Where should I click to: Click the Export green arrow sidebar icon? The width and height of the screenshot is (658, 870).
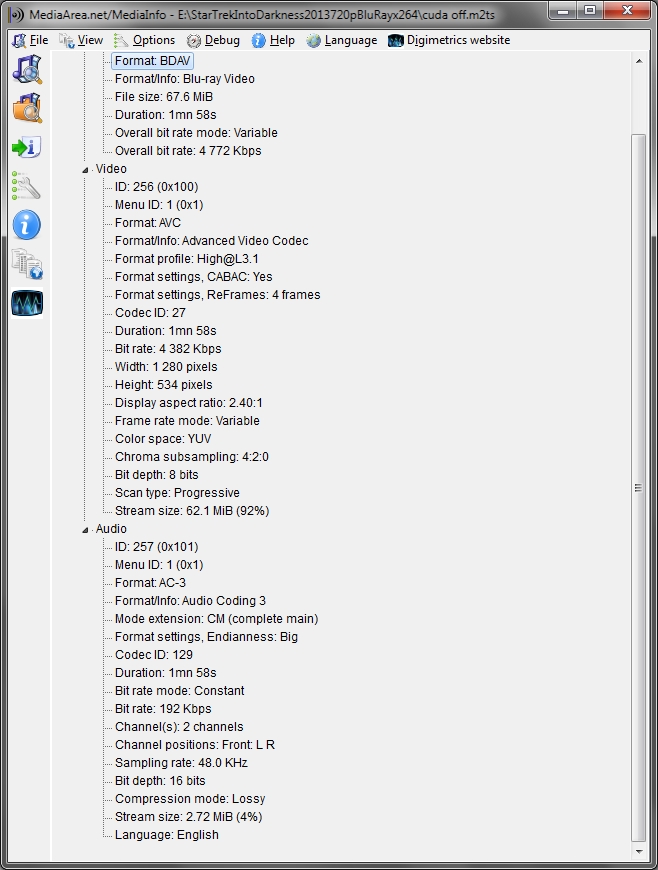[27, 147]
